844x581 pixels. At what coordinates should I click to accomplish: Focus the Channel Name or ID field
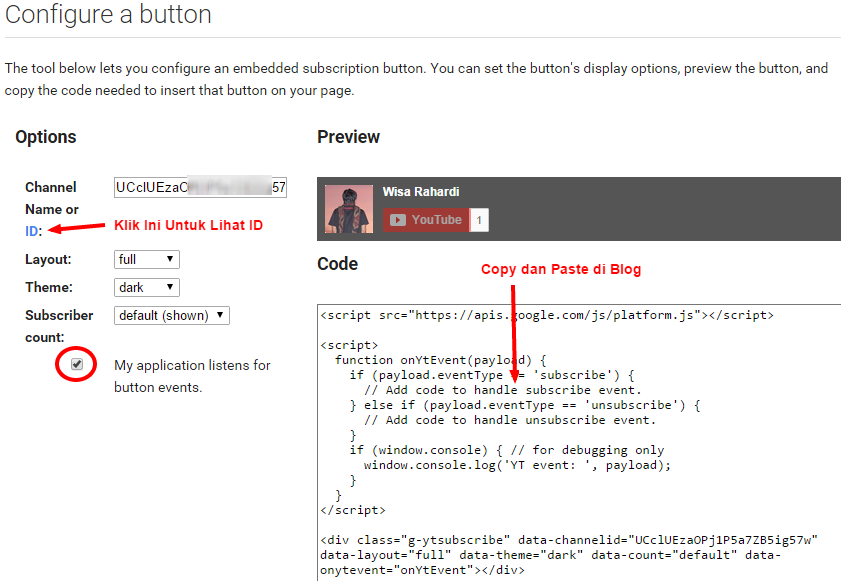200,187
